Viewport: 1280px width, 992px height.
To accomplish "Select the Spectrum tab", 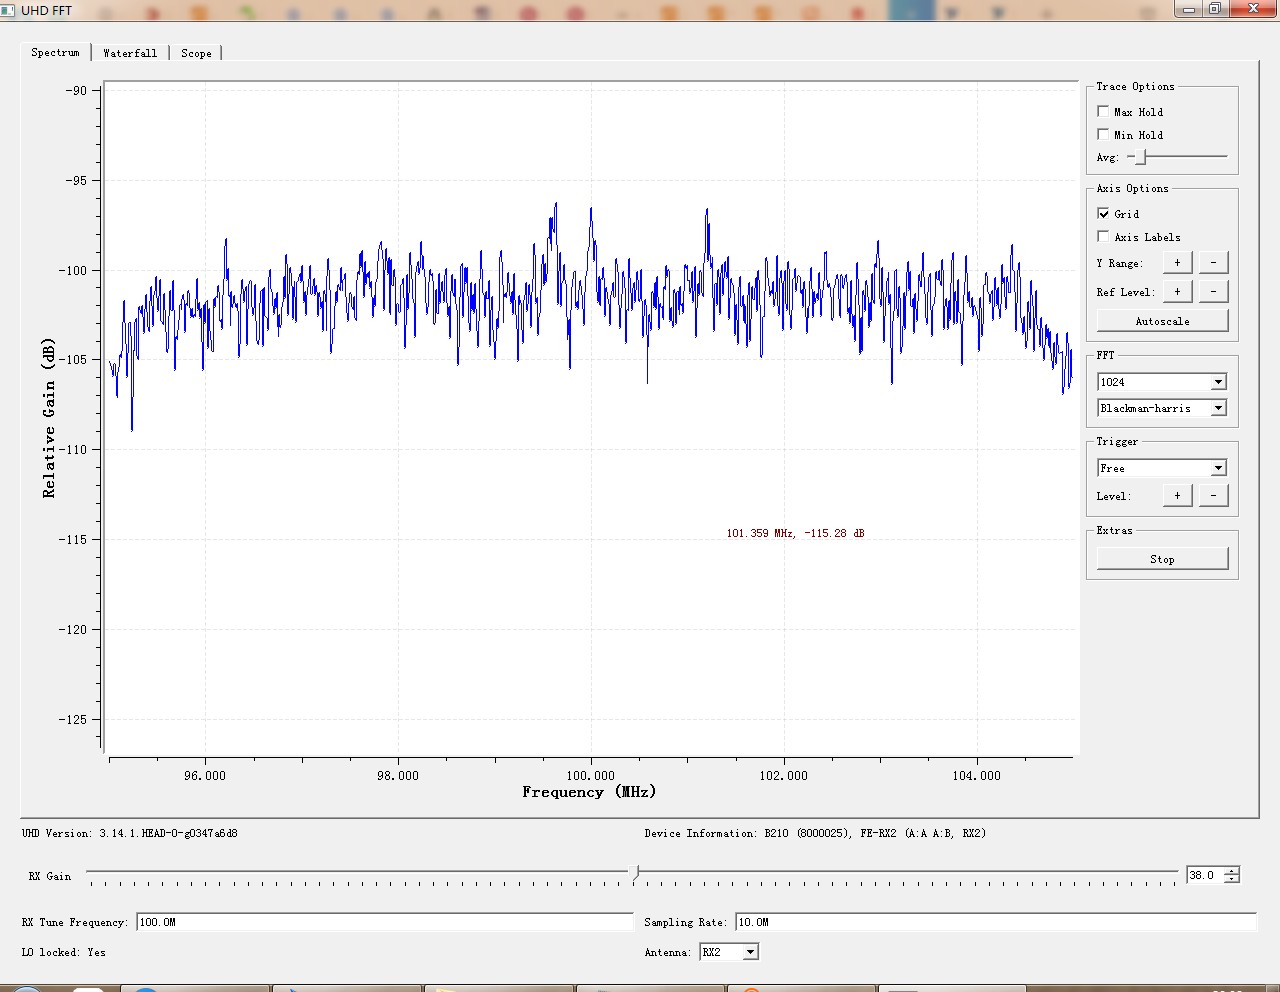I will [55, 52].
